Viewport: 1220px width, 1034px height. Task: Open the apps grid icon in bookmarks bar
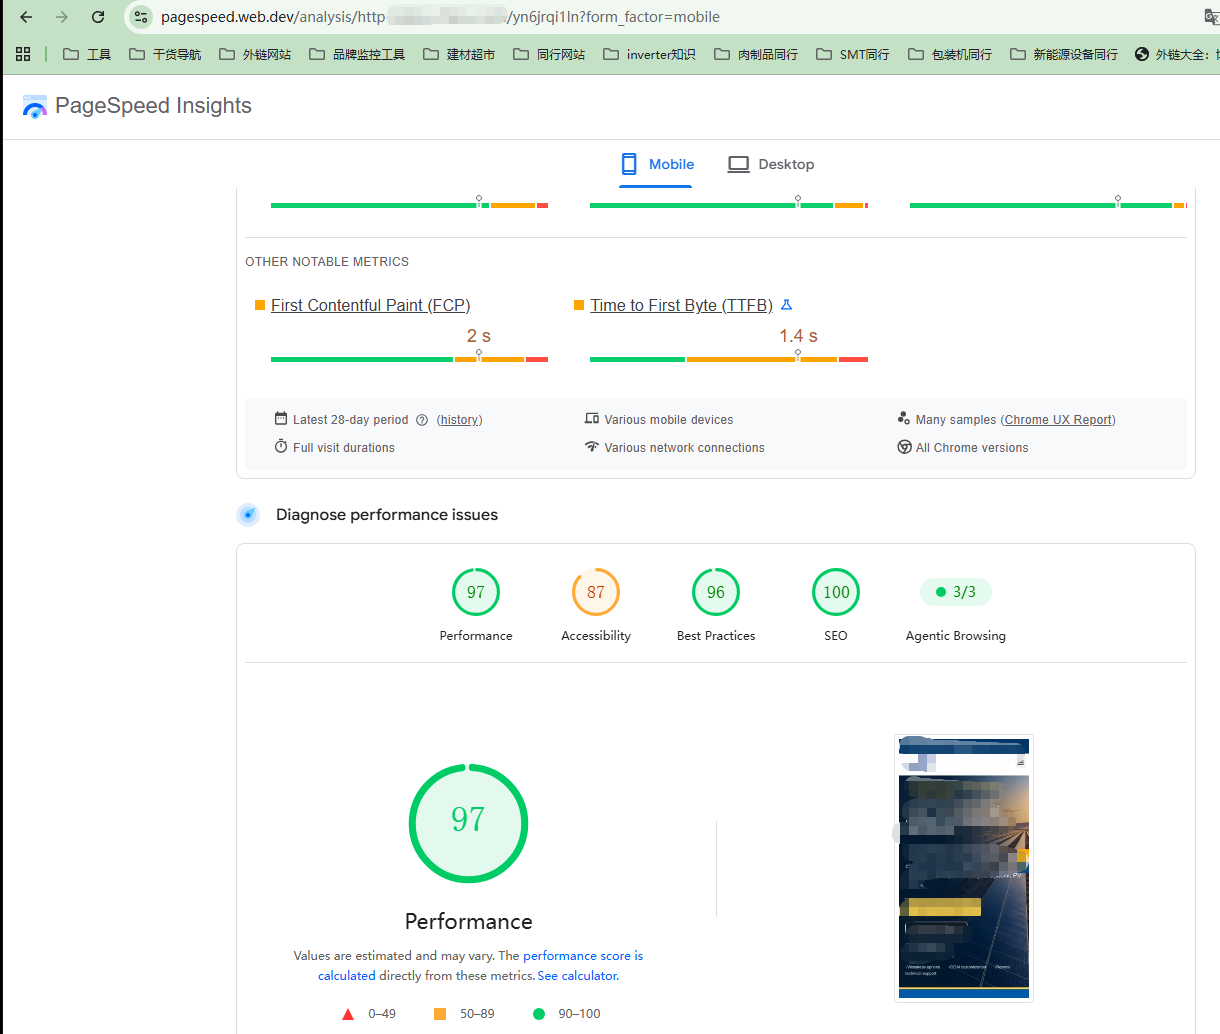23,54
